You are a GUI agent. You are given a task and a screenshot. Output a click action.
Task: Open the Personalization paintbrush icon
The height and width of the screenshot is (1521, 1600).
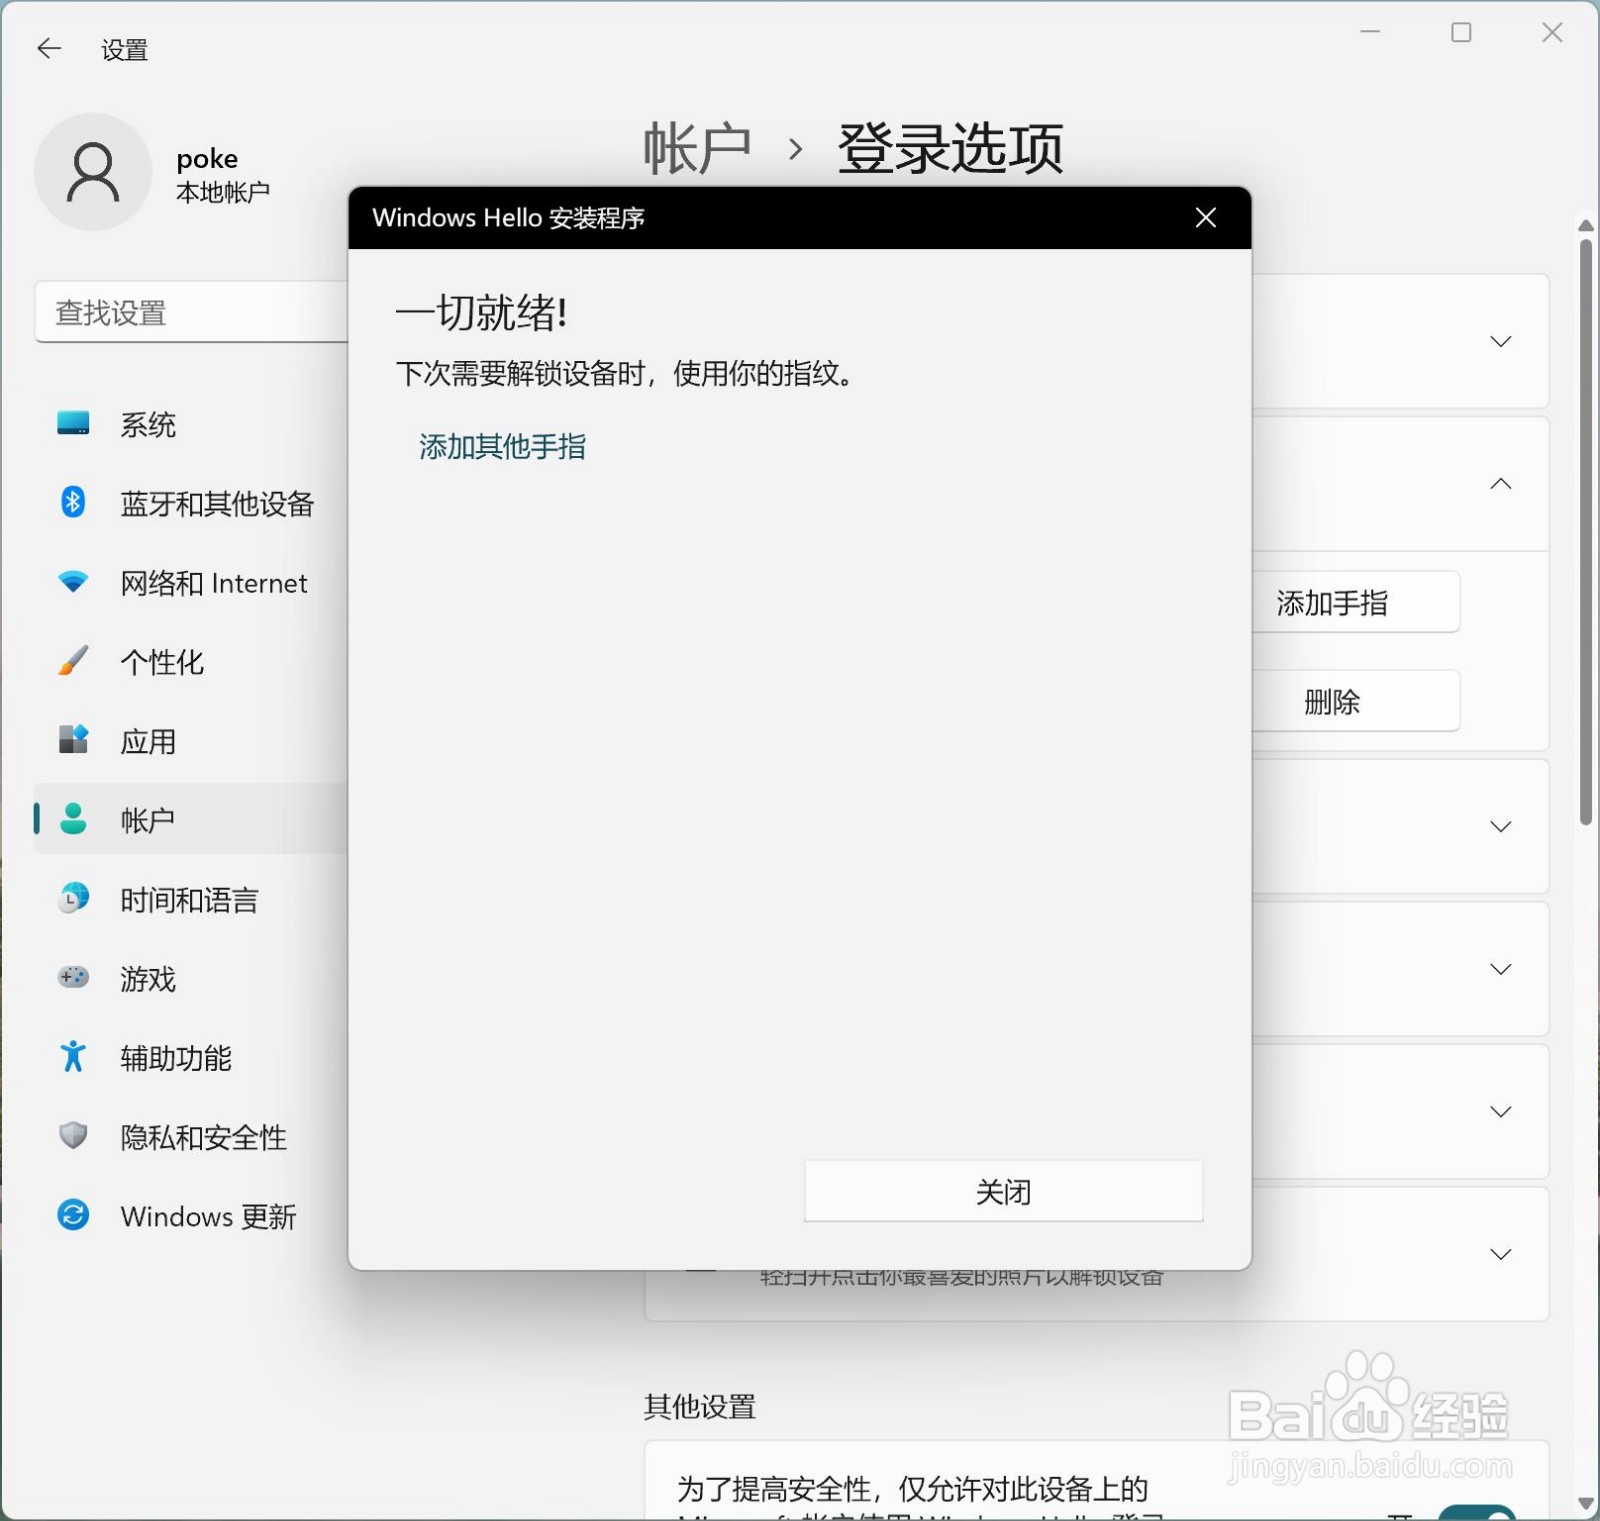click(73, 660)
